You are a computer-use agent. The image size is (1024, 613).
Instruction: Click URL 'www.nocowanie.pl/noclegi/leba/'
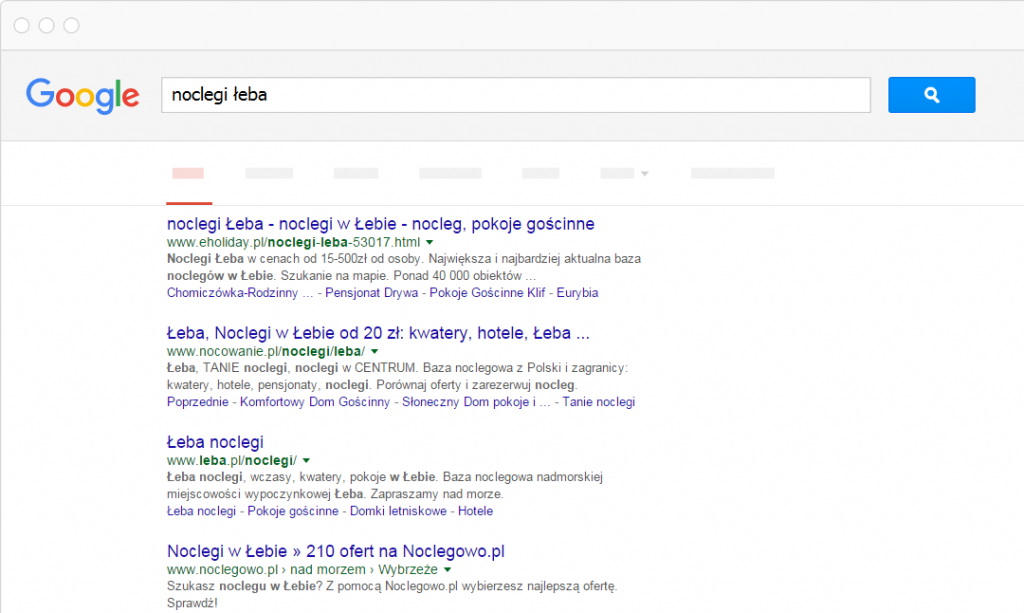point(266,351)
